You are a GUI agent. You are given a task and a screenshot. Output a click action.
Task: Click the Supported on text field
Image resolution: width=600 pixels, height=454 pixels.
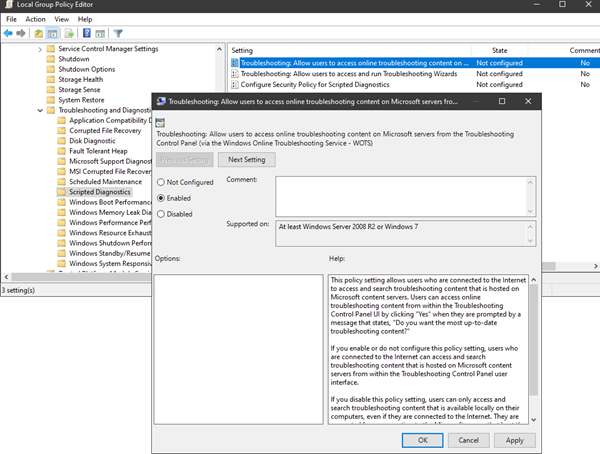click(401, 233)
